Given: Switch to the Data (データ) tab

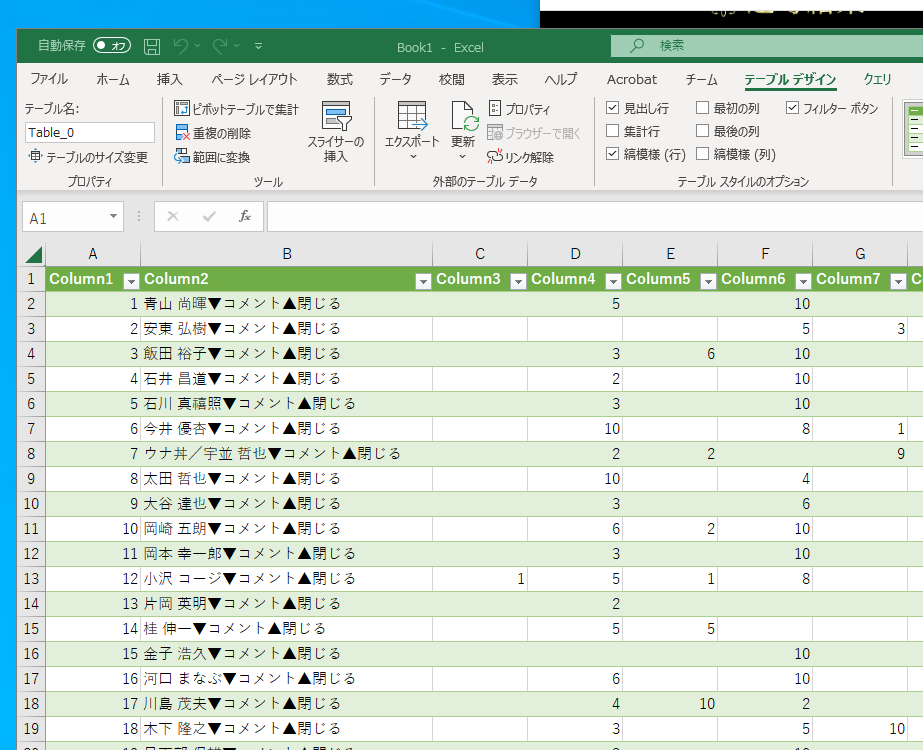Looking at the screenshot, I should click(395, 79).
